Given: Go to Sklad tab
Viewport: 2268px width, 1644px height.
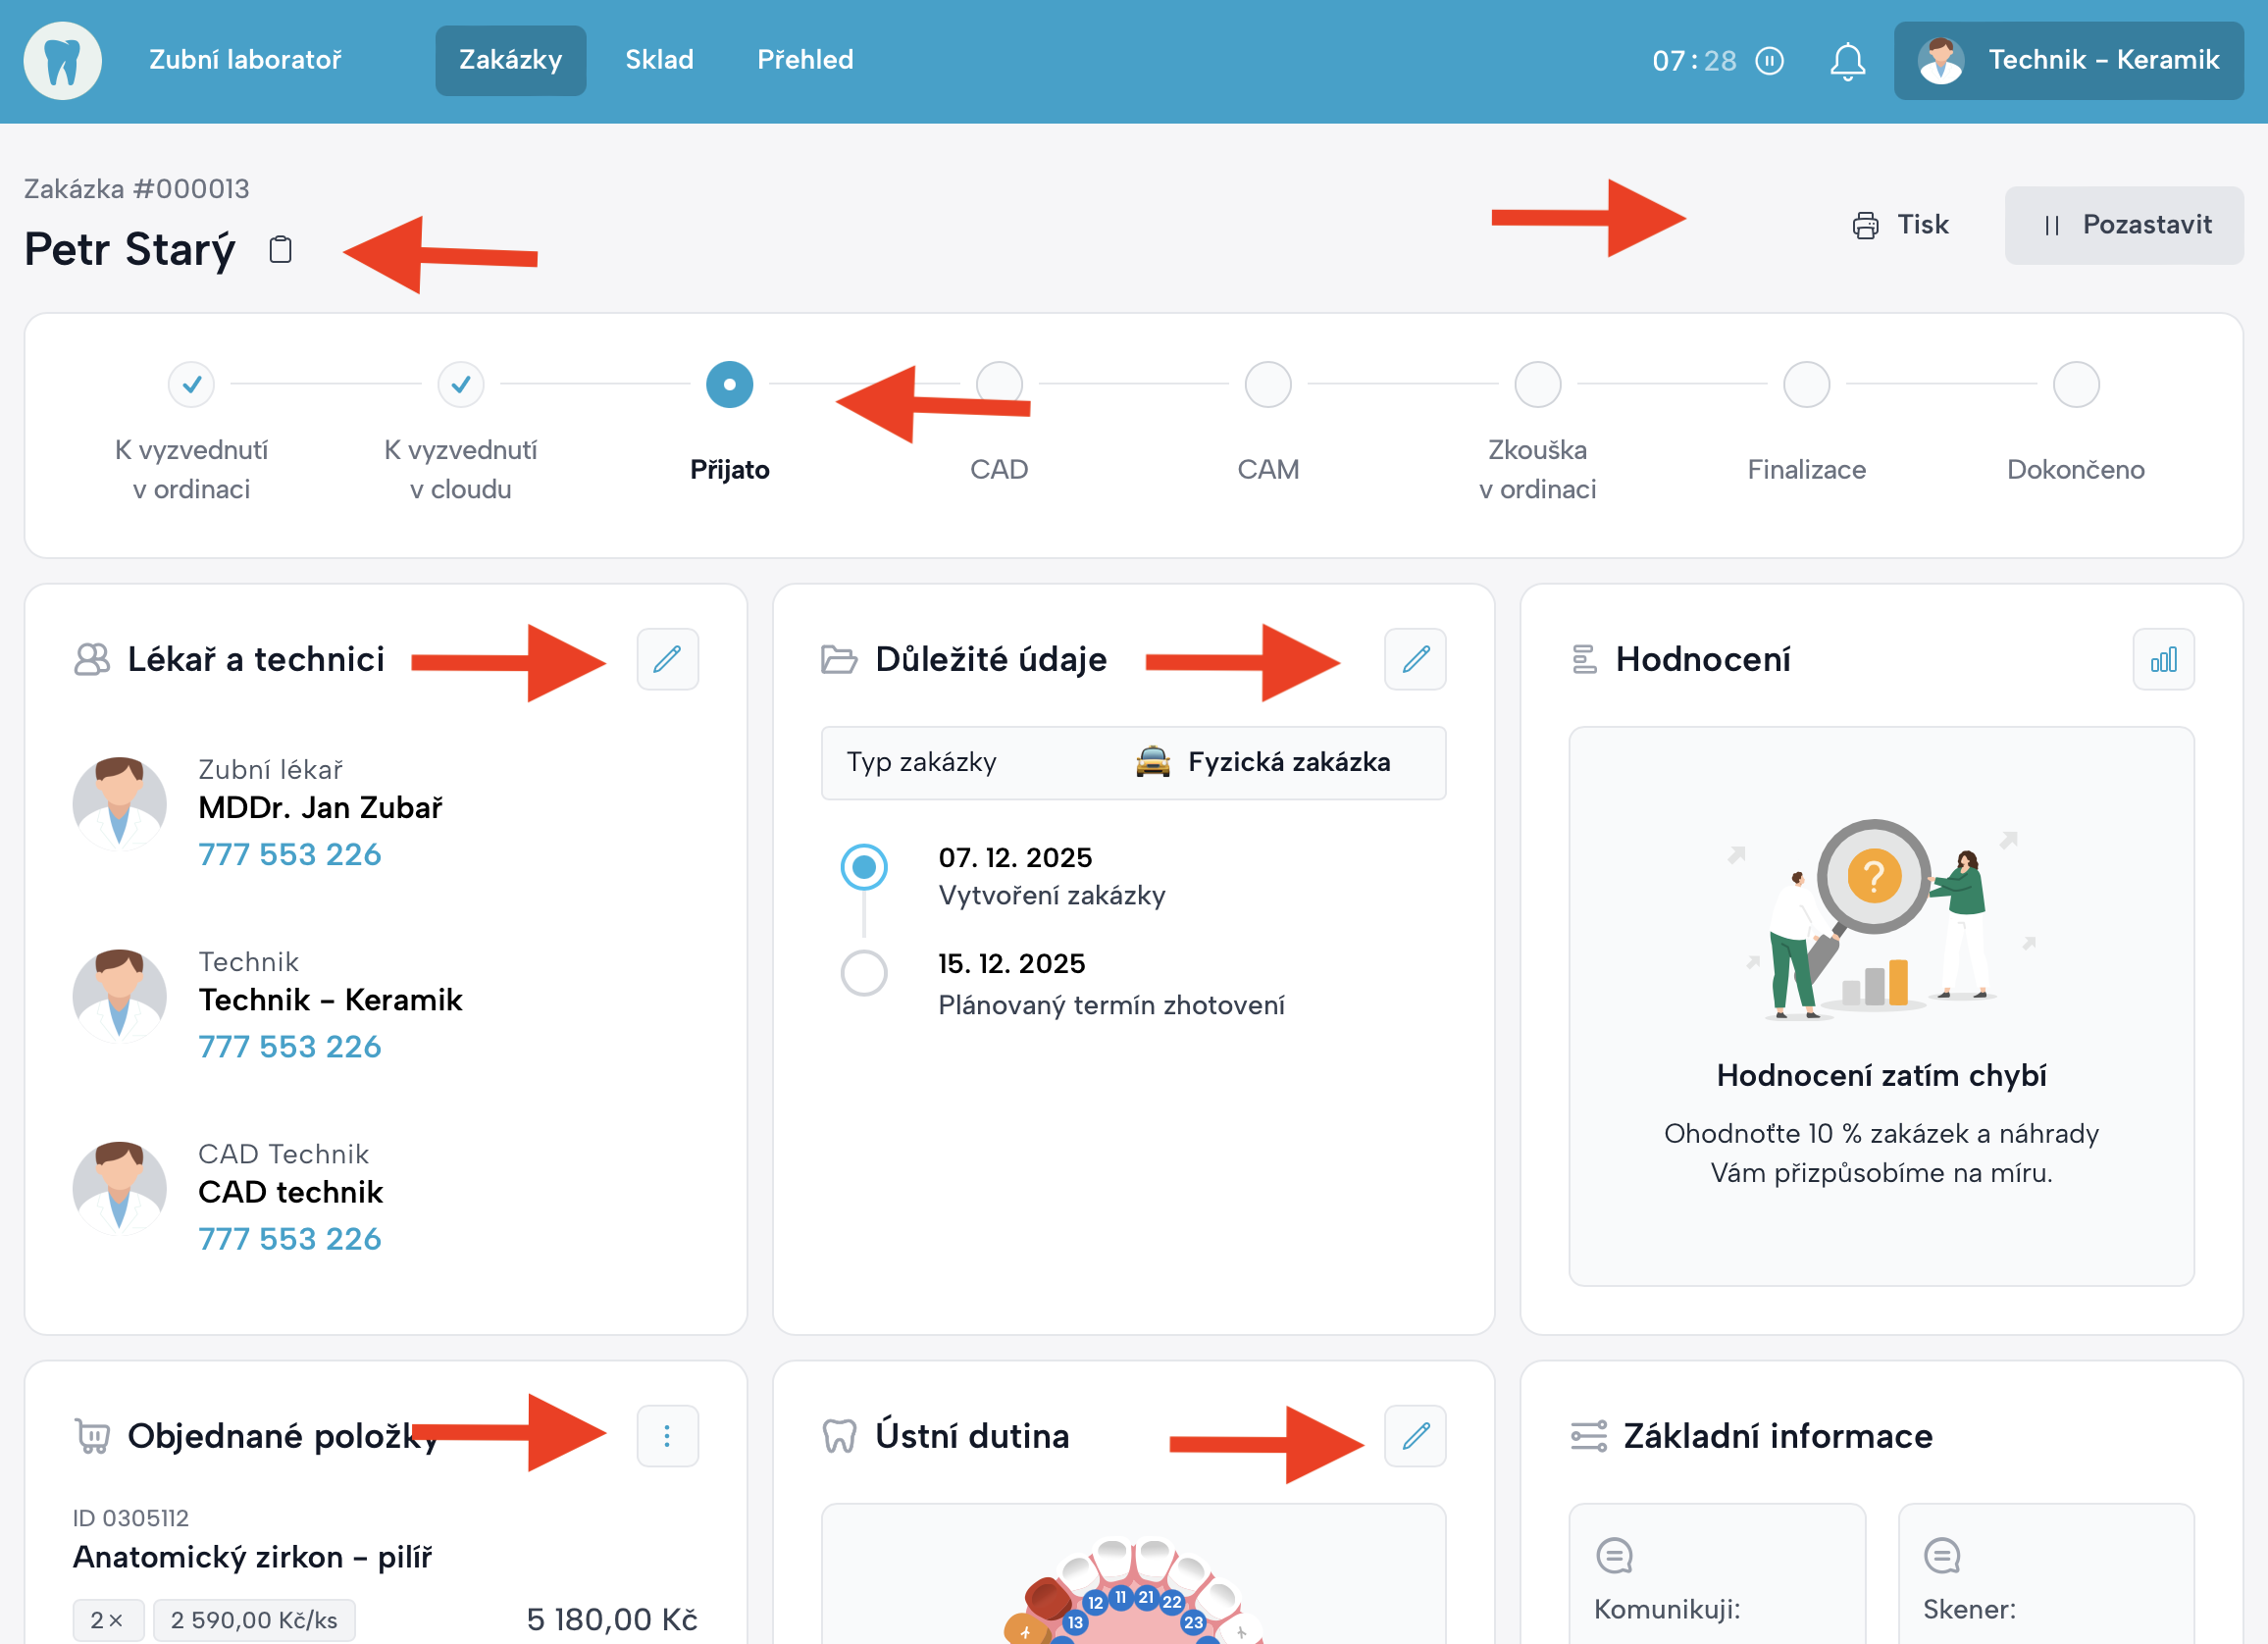Looking at the screenshot, I should pos(659,60).
